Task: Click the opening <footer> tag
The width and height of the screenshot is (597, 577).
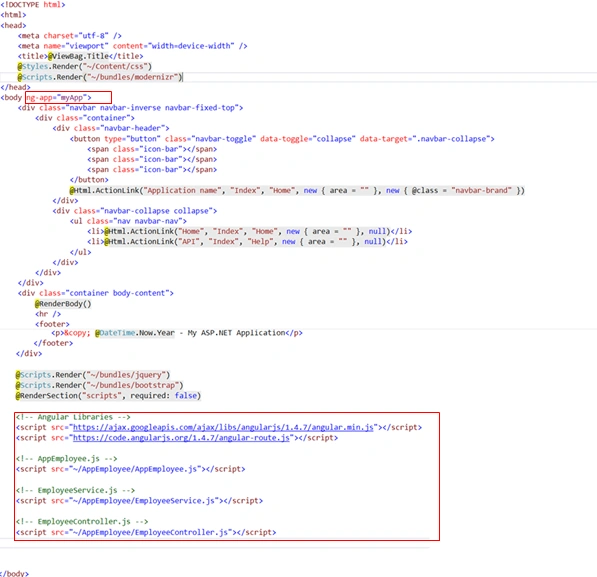Action: tap(52, 324)
